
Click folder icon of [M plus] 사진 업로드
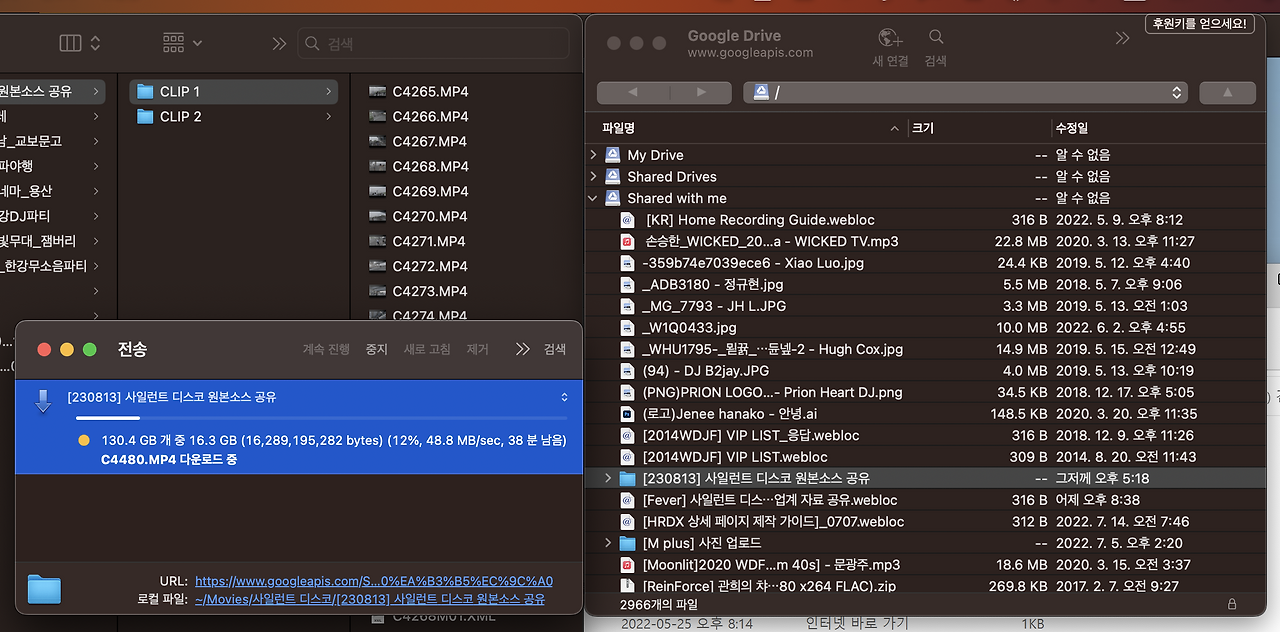pos(627,543)
